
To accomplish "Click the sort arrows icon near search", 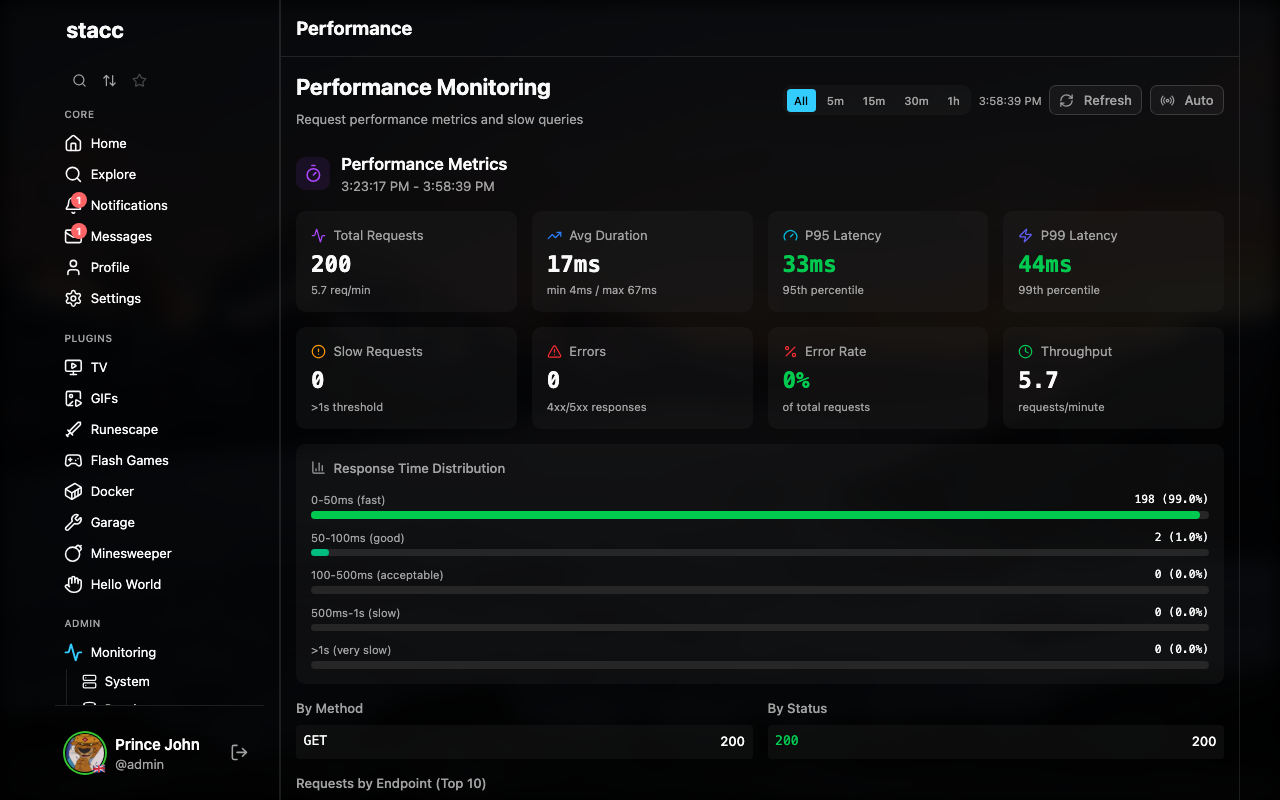I will tap(109, 80).
